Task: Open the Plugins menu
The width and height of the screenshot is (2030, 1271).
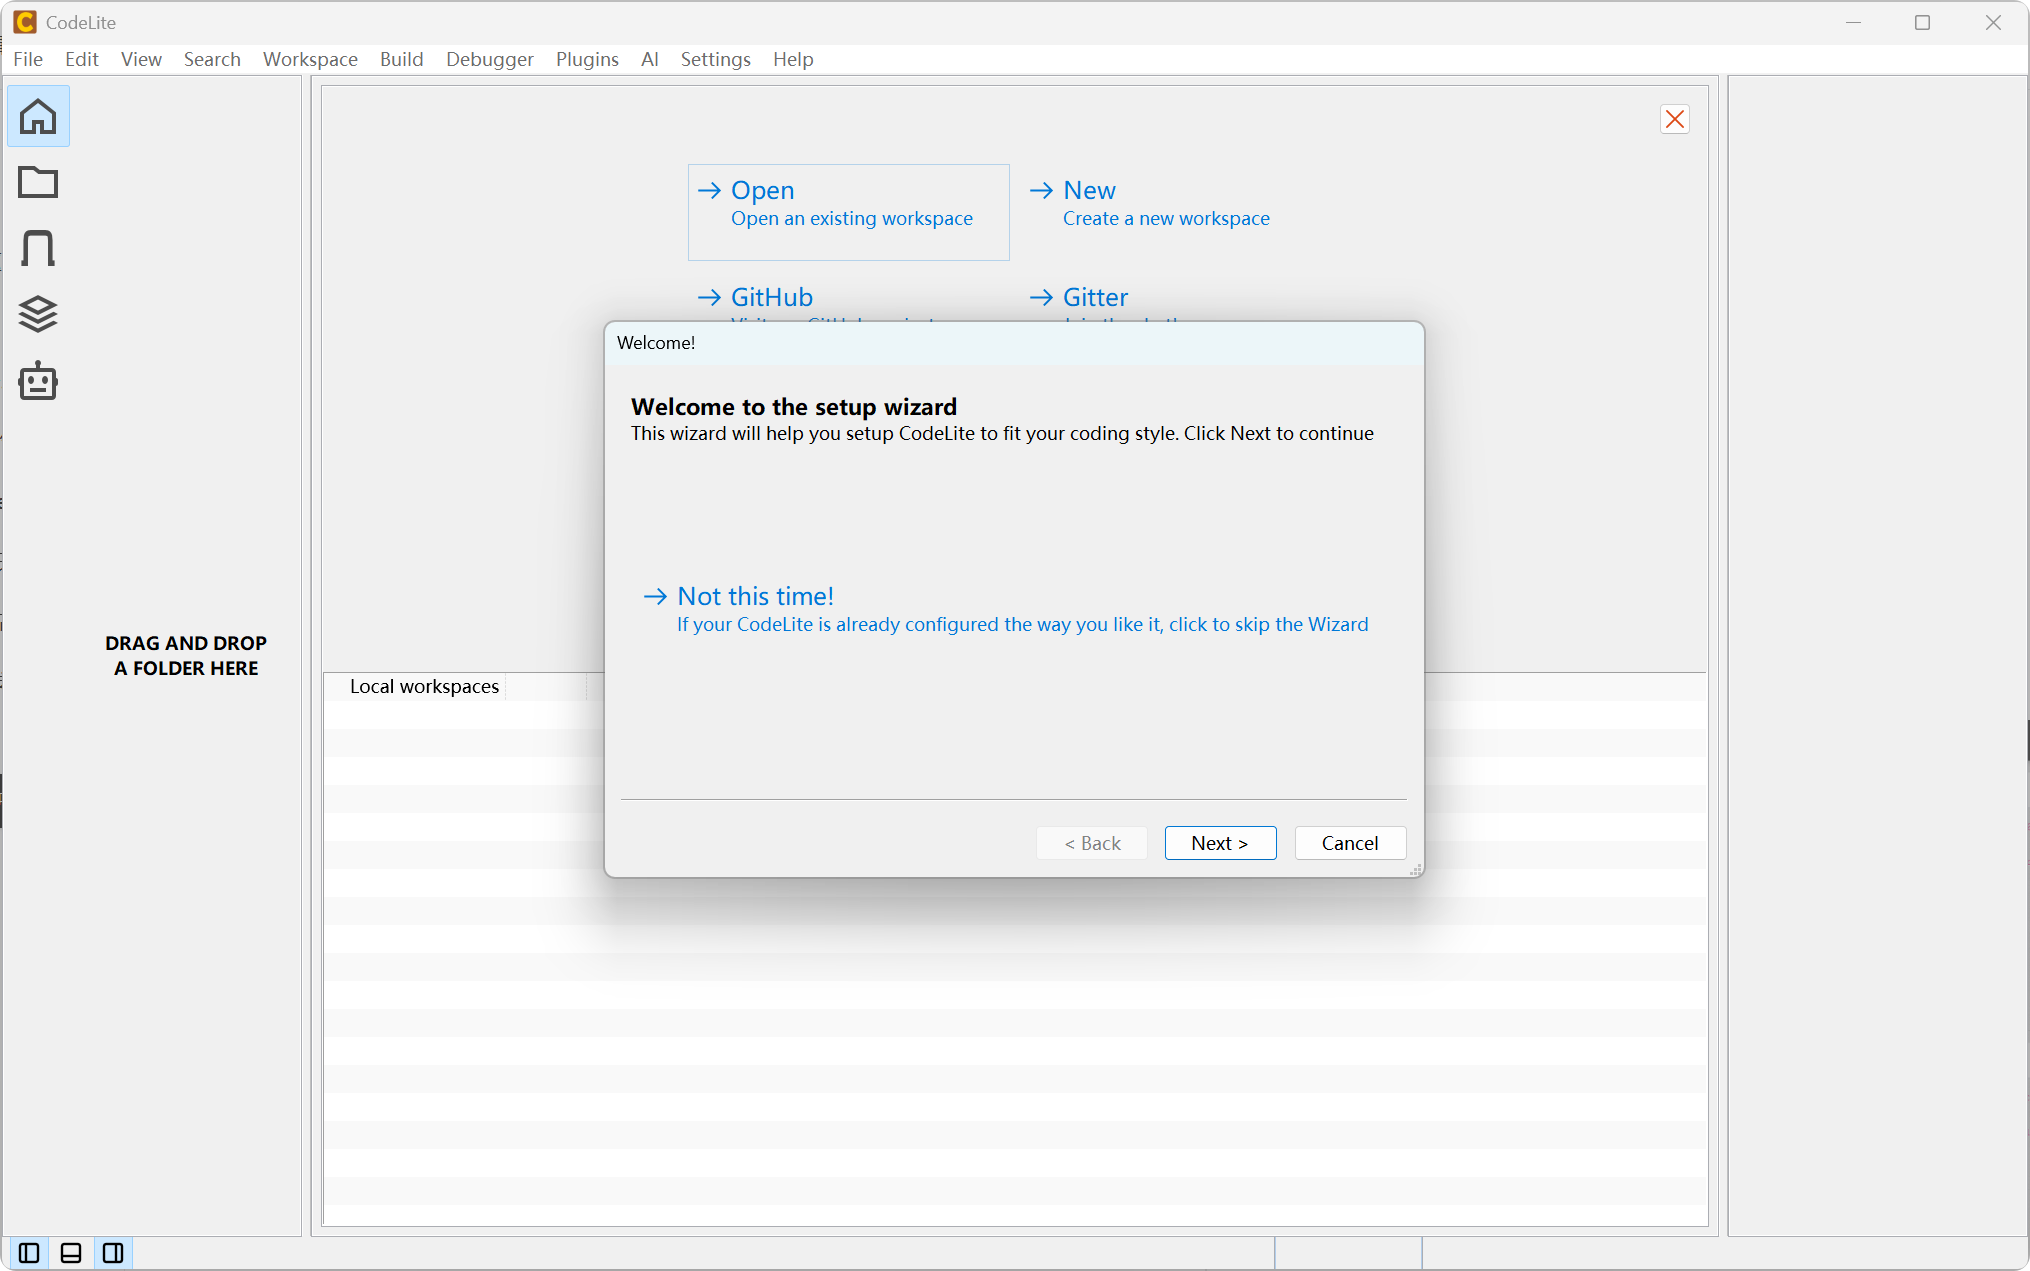Action: tap(587, 59)
